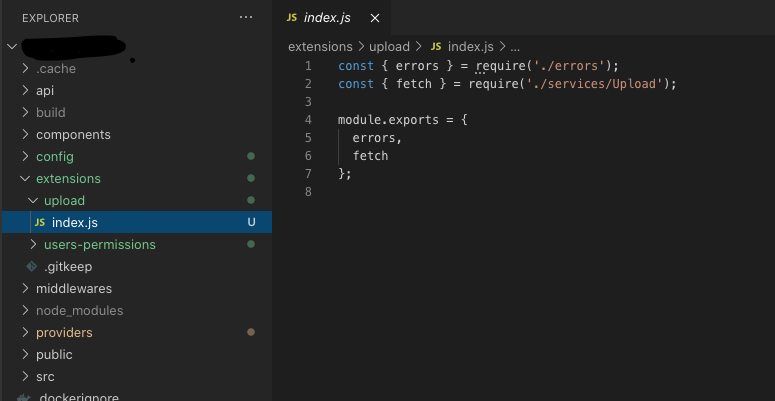Screen dimensions: 775x401
Task: Expand the src folder chevron
Action: [26, 376]
